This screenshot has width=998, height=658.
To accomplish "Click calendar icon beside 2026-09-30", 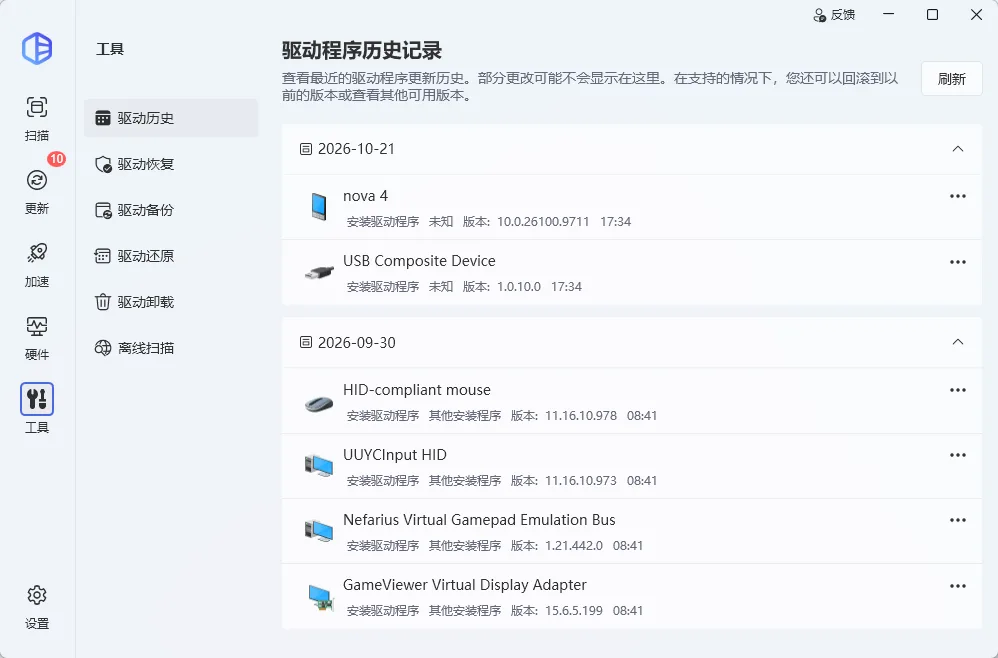I will [x=306, y=342].
